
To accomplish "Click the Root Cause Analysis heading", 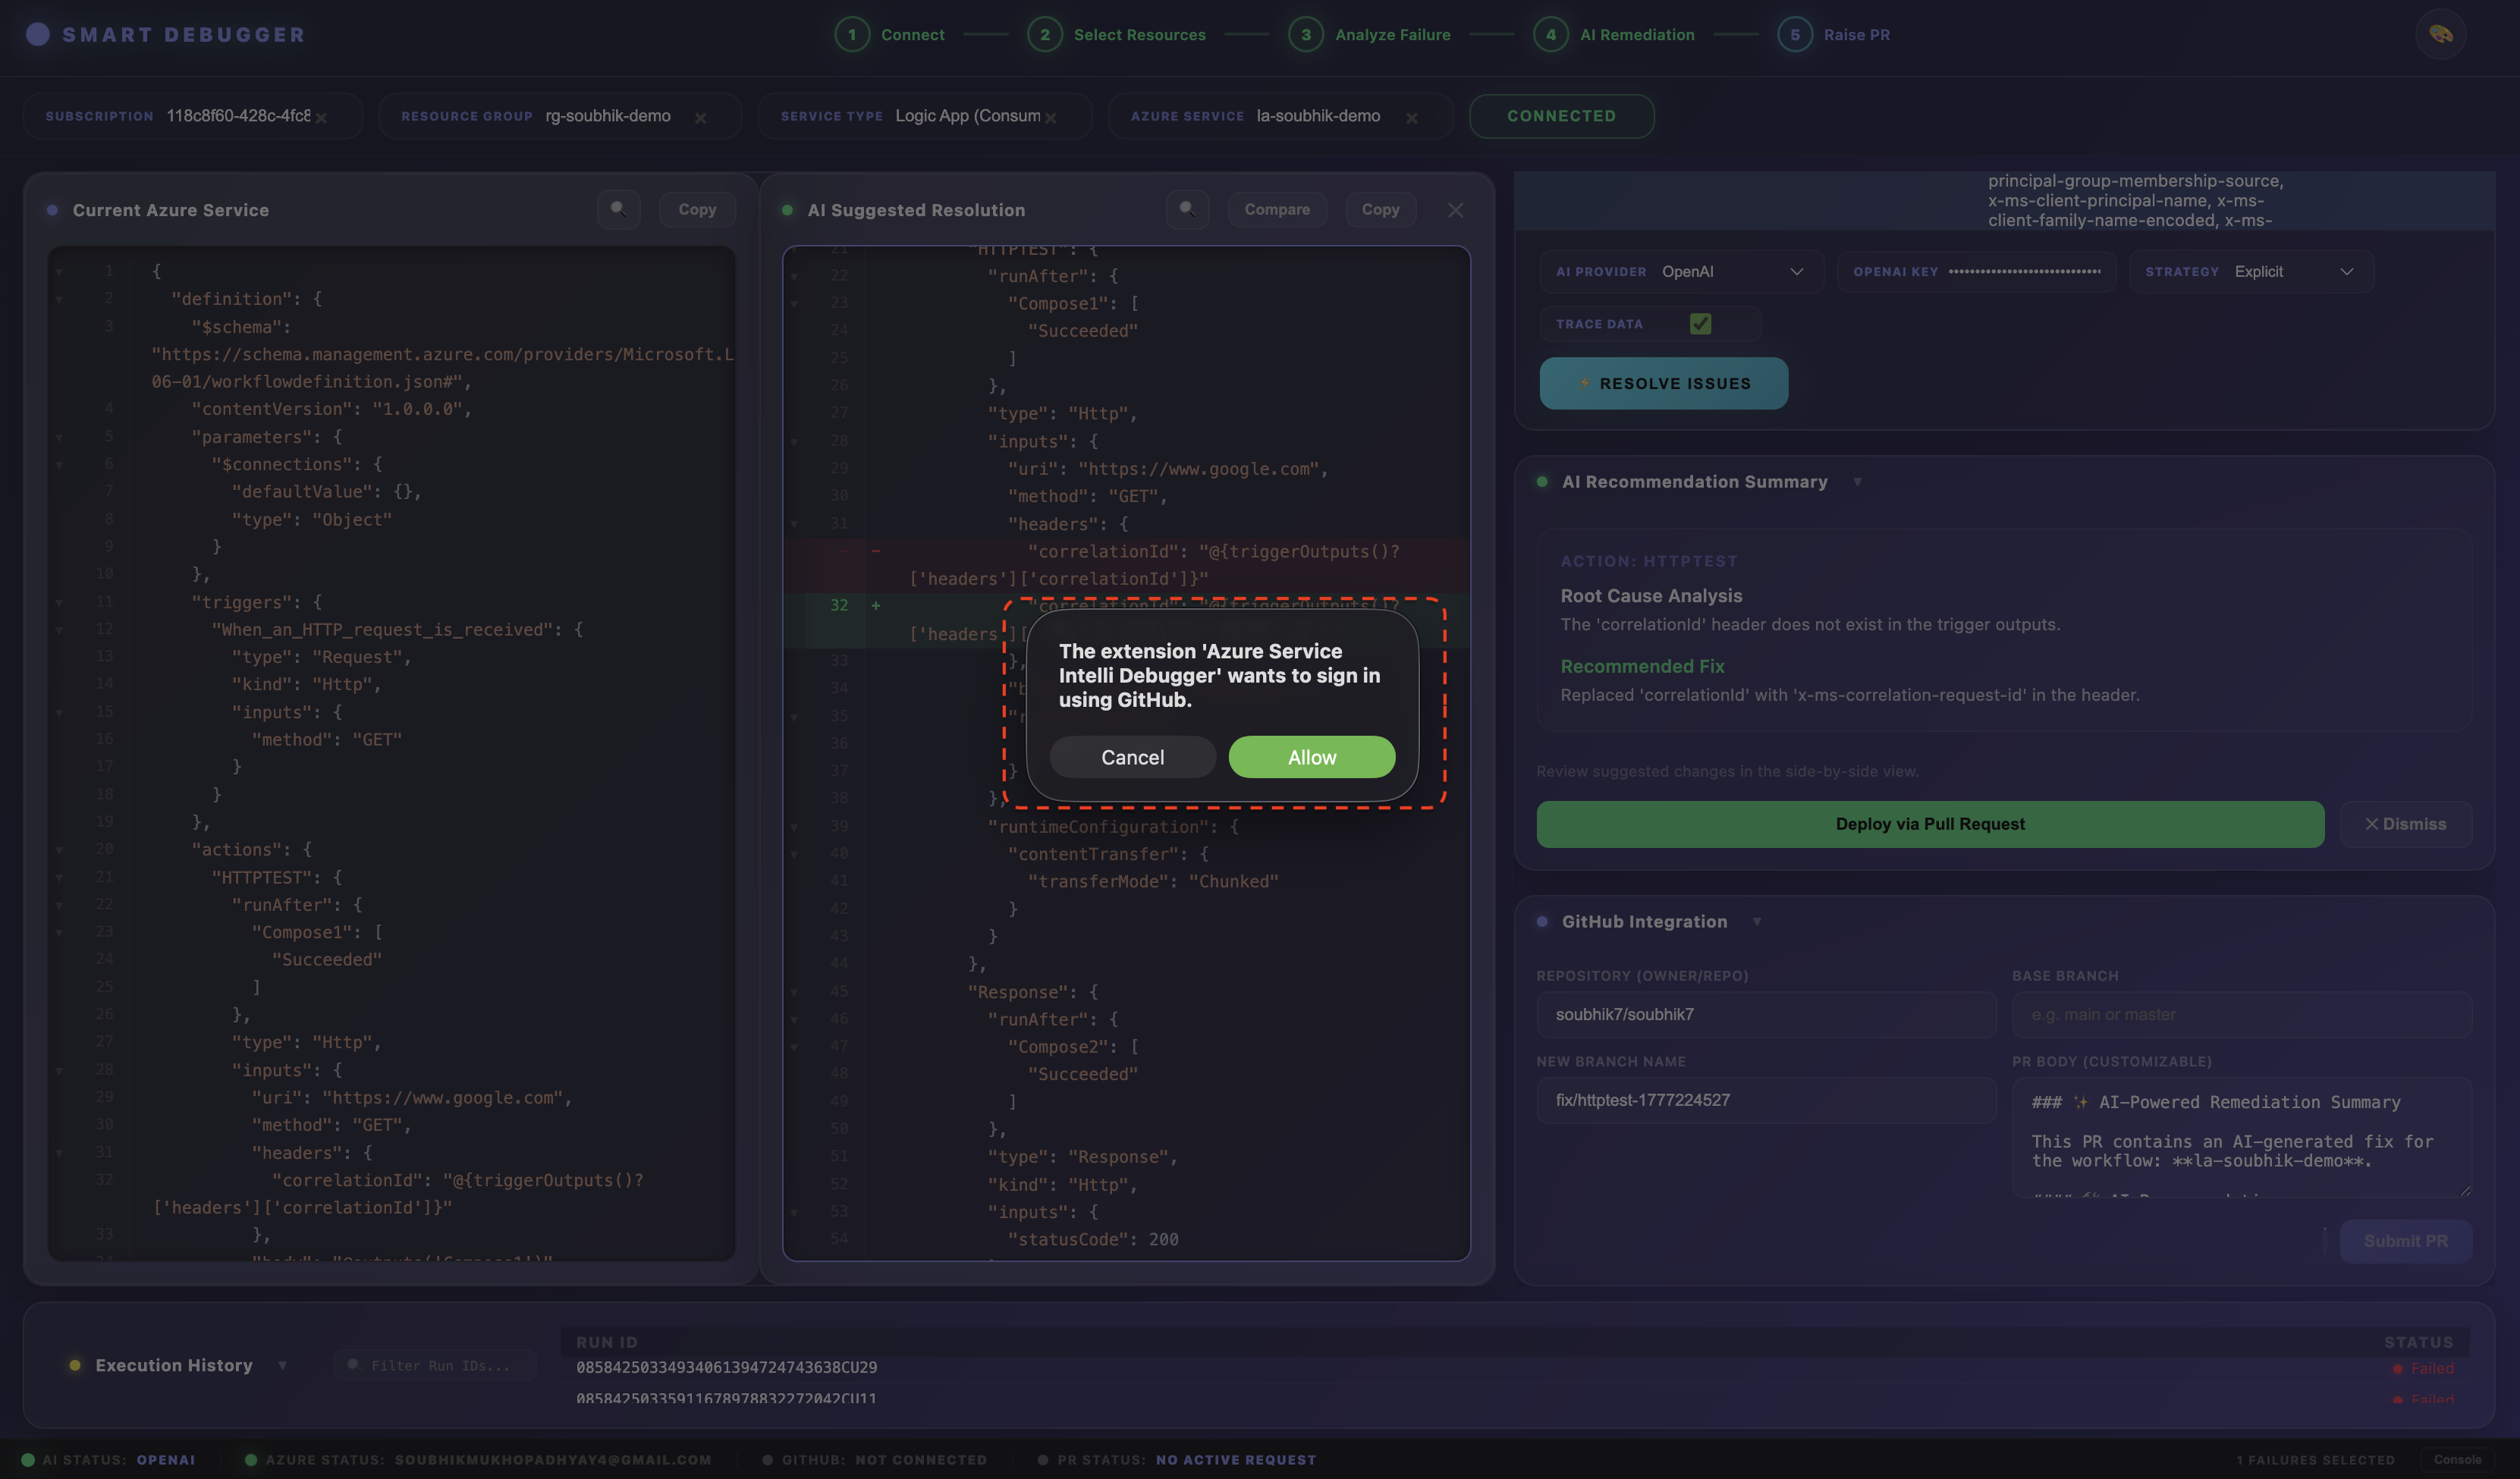I will pos(1651,596).
